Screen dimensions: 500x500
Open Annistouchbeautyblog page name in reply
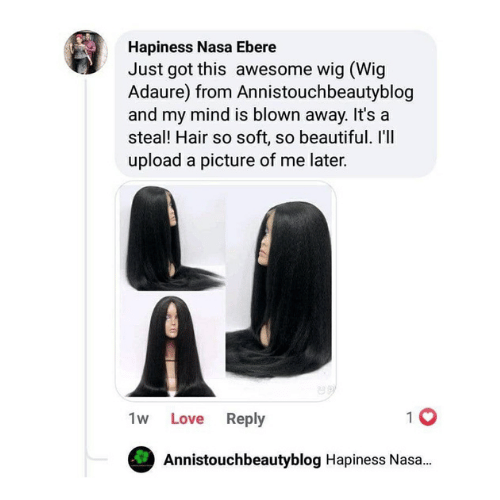(242, 460)
